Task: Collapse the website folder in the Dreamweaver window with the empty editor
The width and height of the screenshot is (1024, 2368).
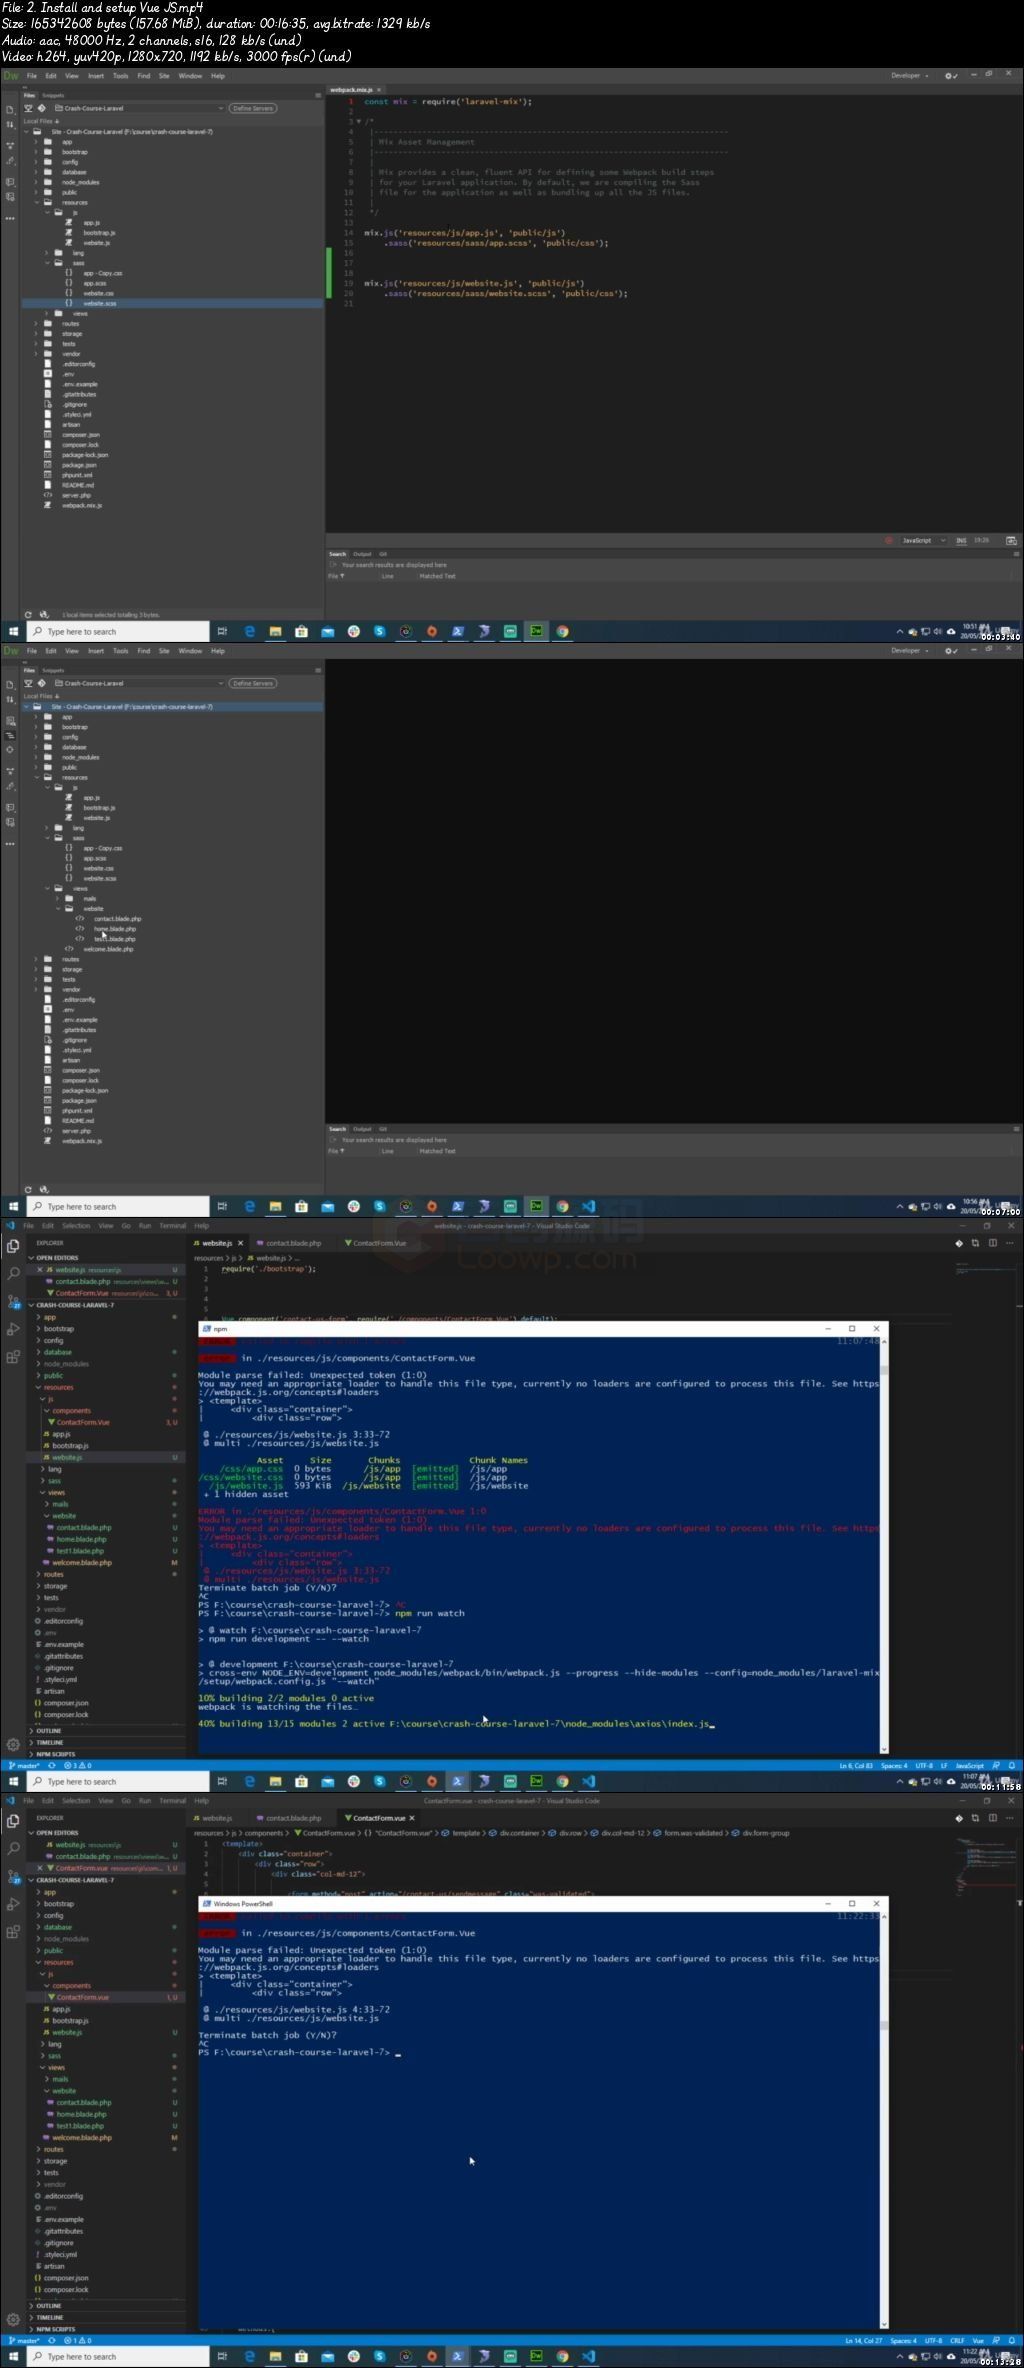Action: point(58,909)
